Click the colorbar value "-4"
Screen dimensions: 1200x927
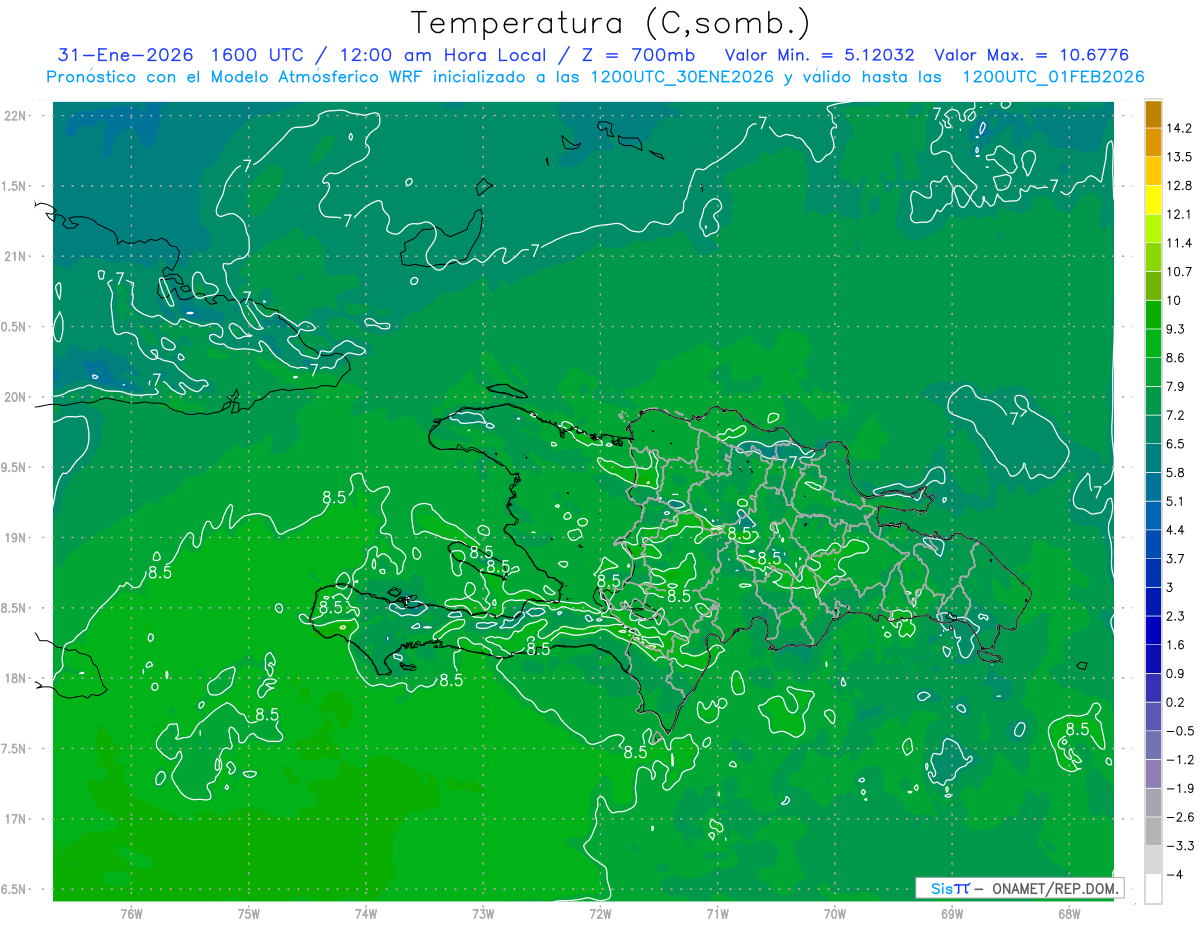click(1175, 875)
